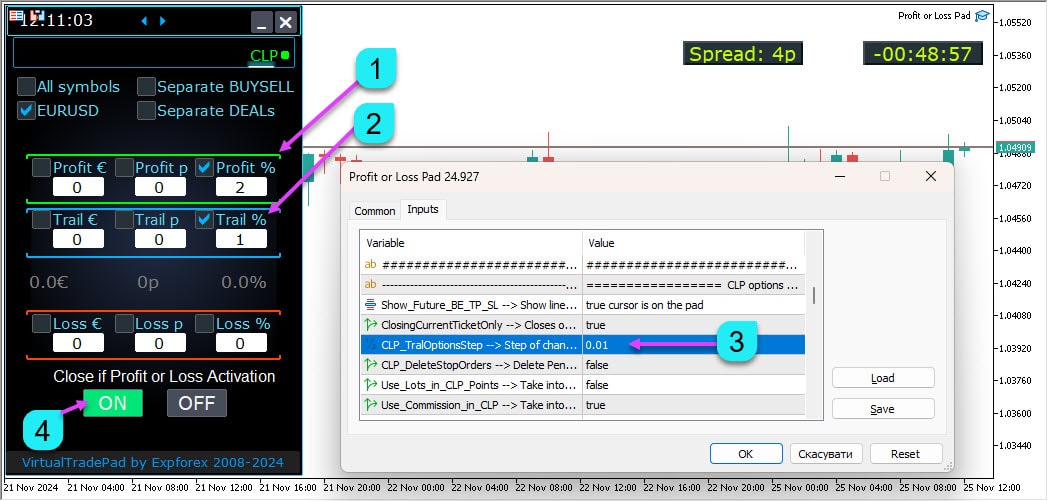The height and width of the screenshot is (501, 1048).
Task: Click OK to confirm inputs
Action: tap(746, 454)
